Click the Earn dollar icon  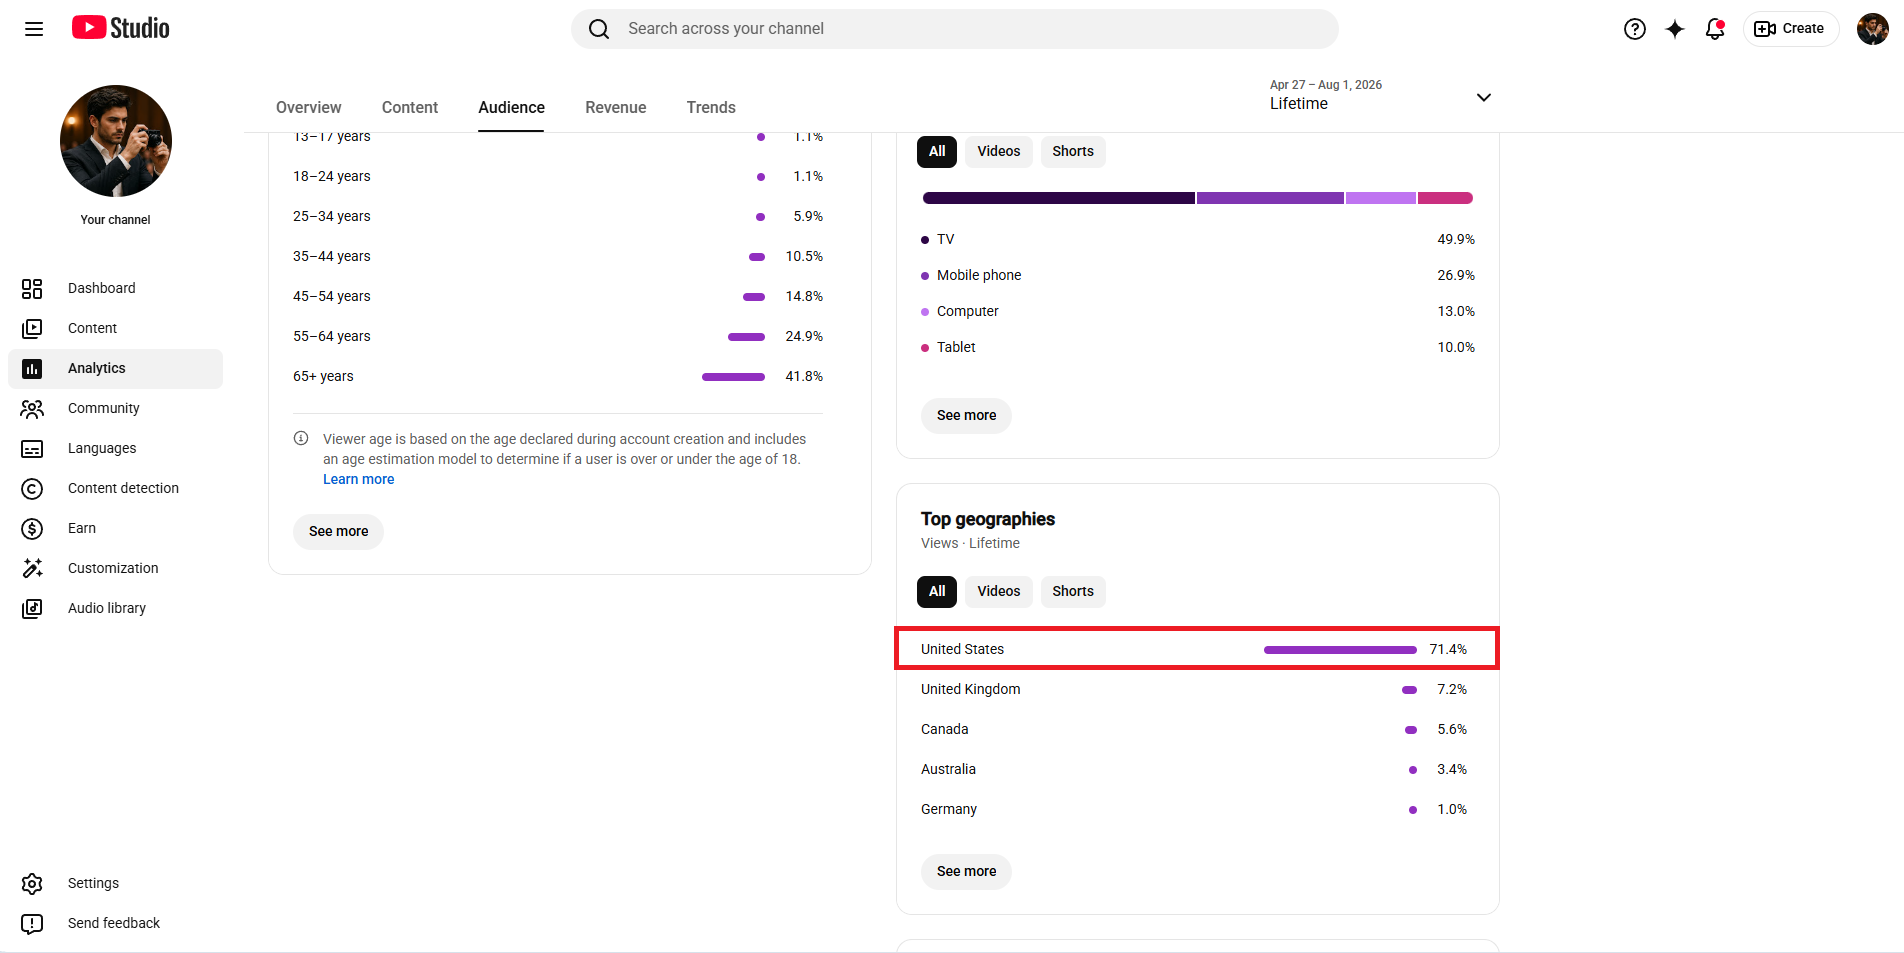[32, 529]
